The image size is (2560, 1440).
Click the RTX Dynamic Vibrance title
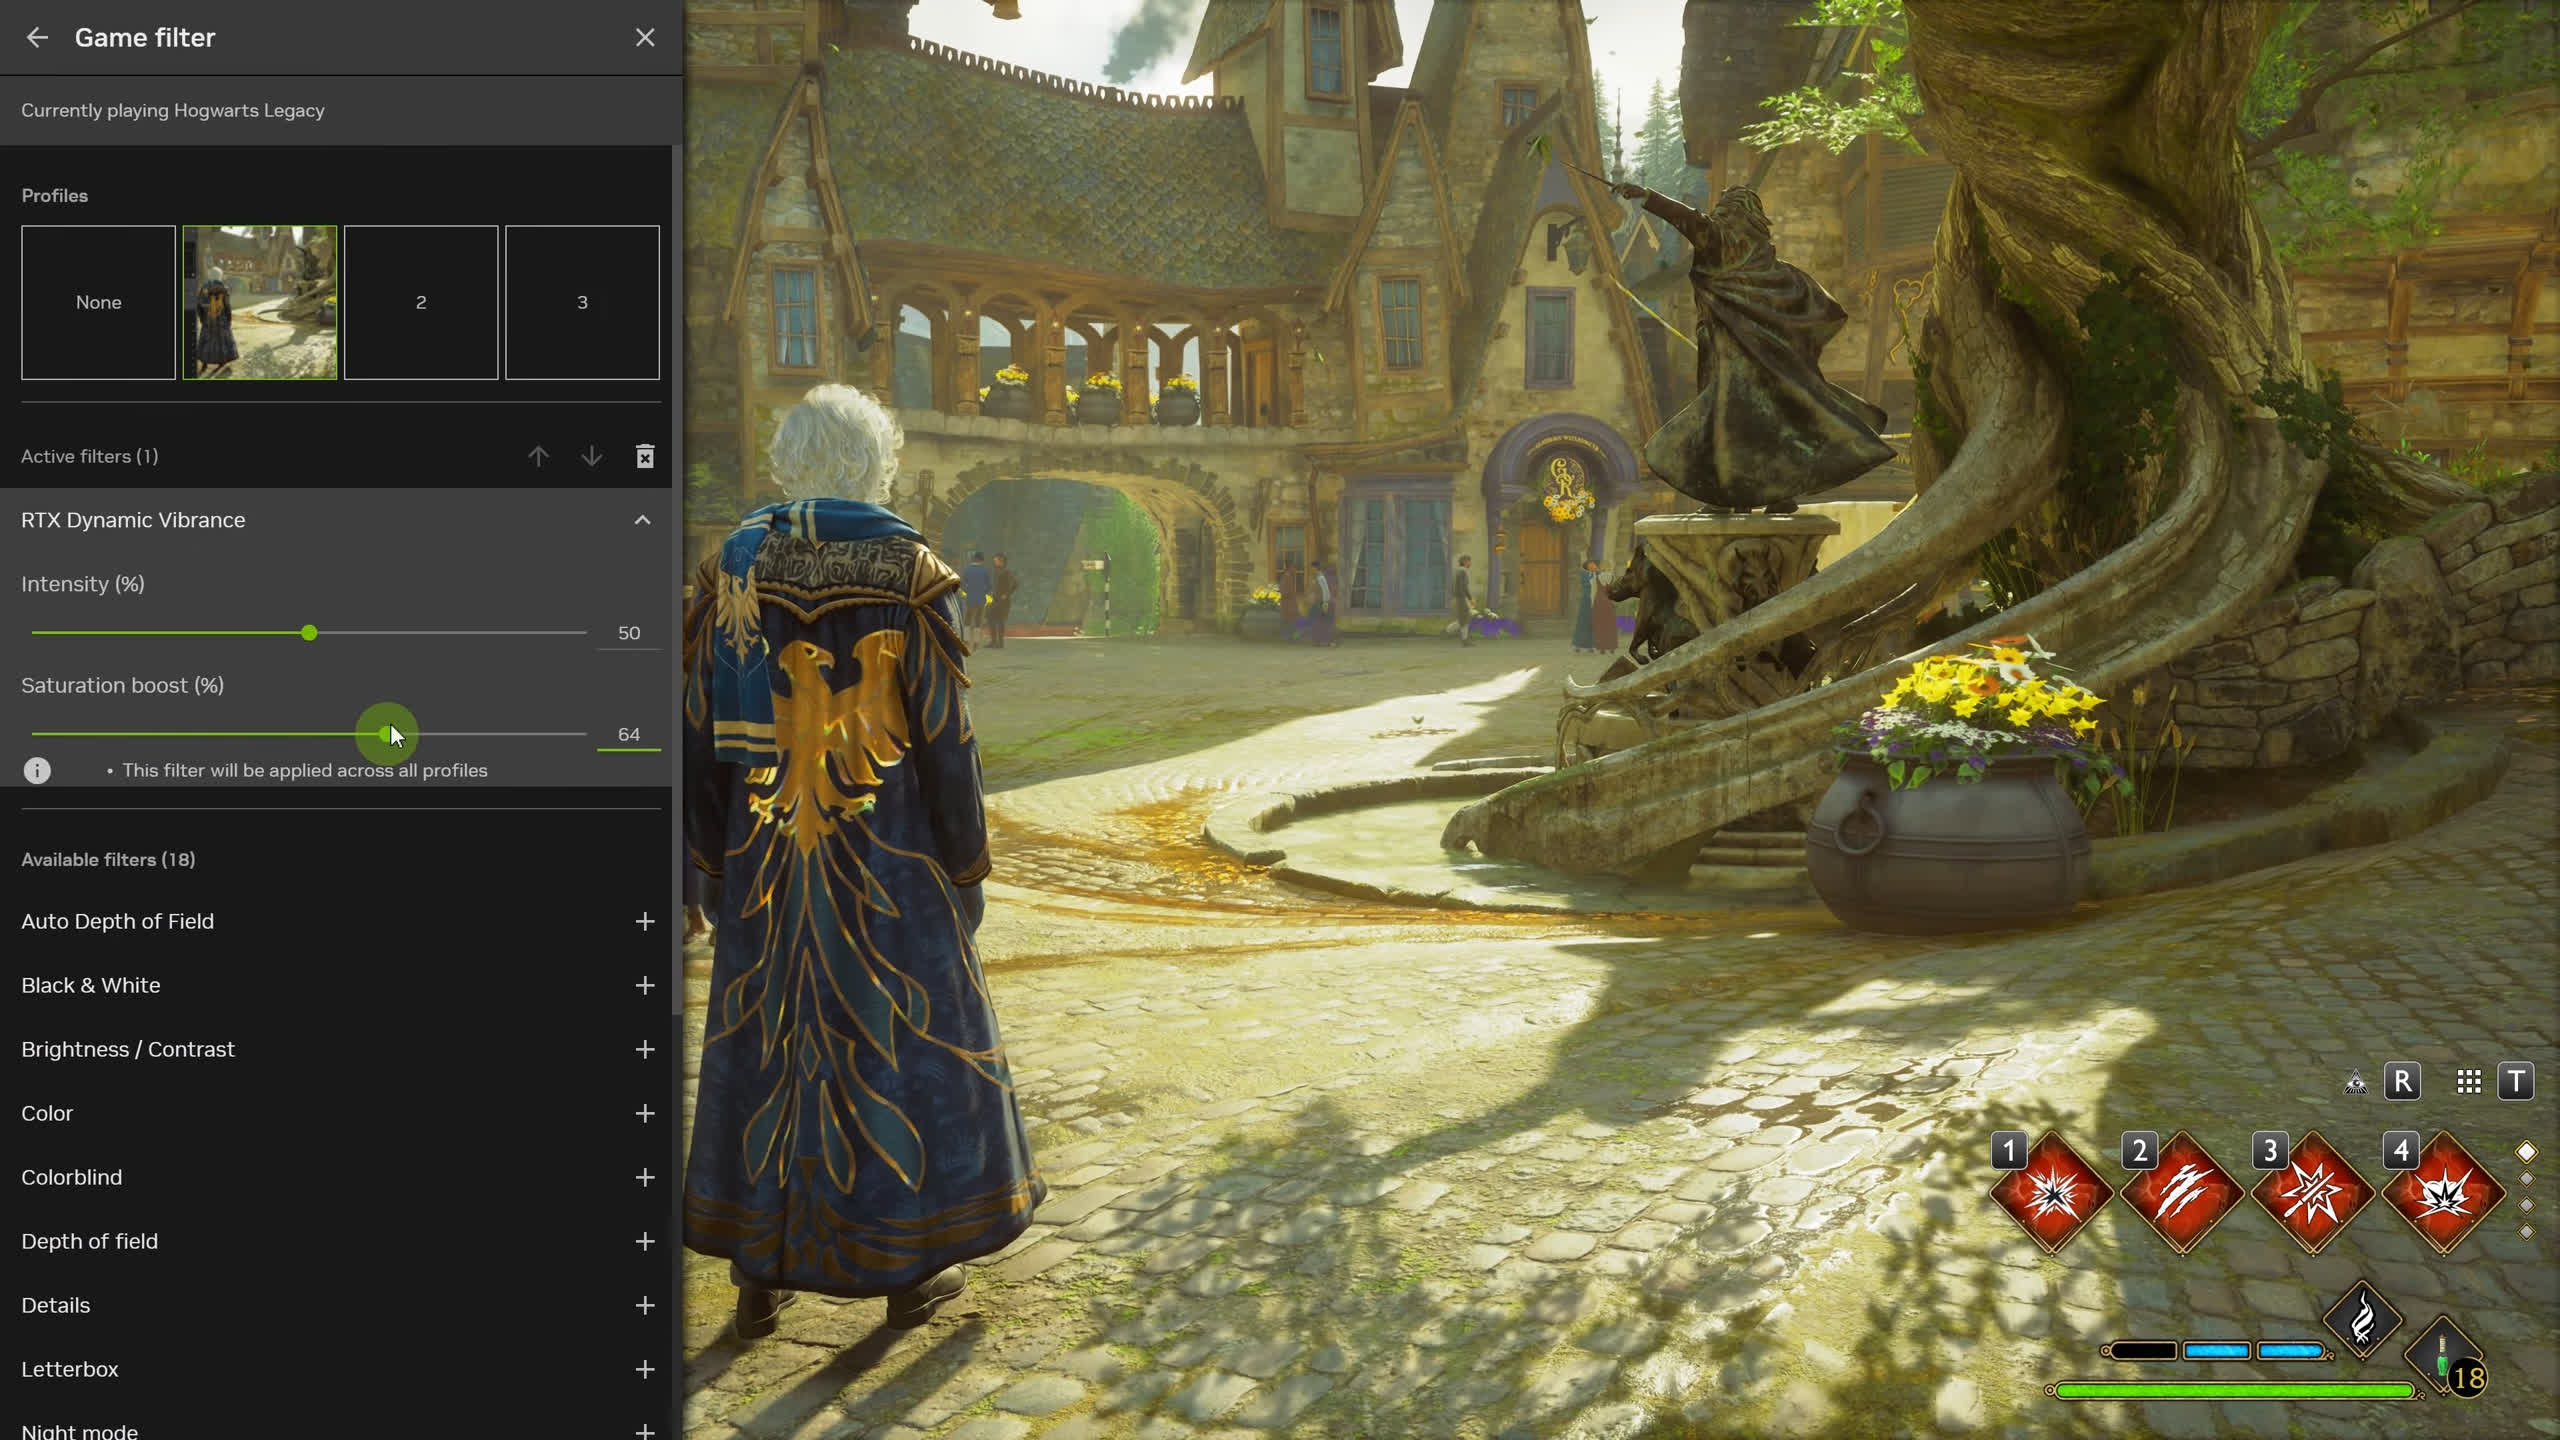[133, 520]
